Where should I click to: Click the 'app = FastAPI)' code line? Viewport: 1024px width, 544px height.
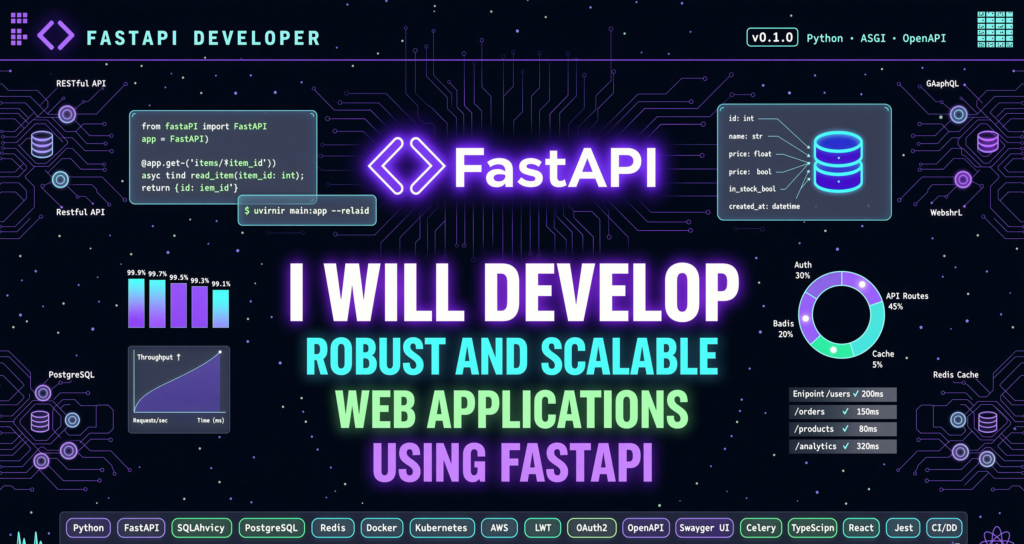175,139
